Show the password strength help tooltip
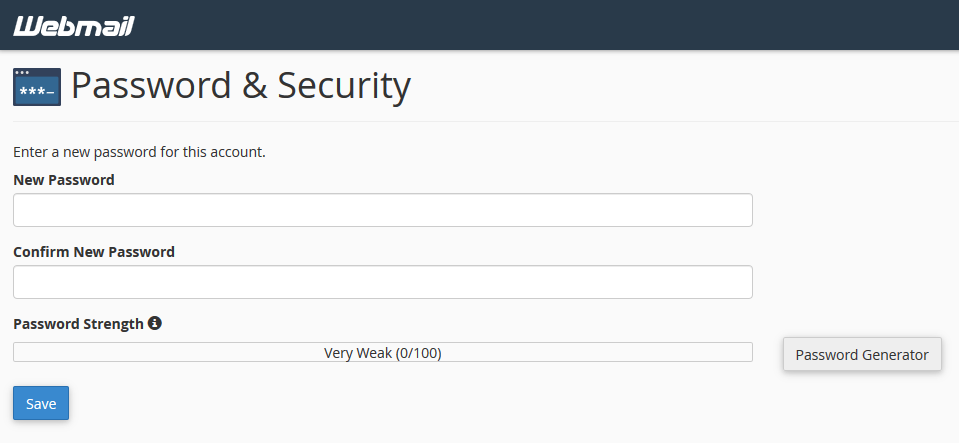Screen dimensions: 959x443 tap(155, 322)
